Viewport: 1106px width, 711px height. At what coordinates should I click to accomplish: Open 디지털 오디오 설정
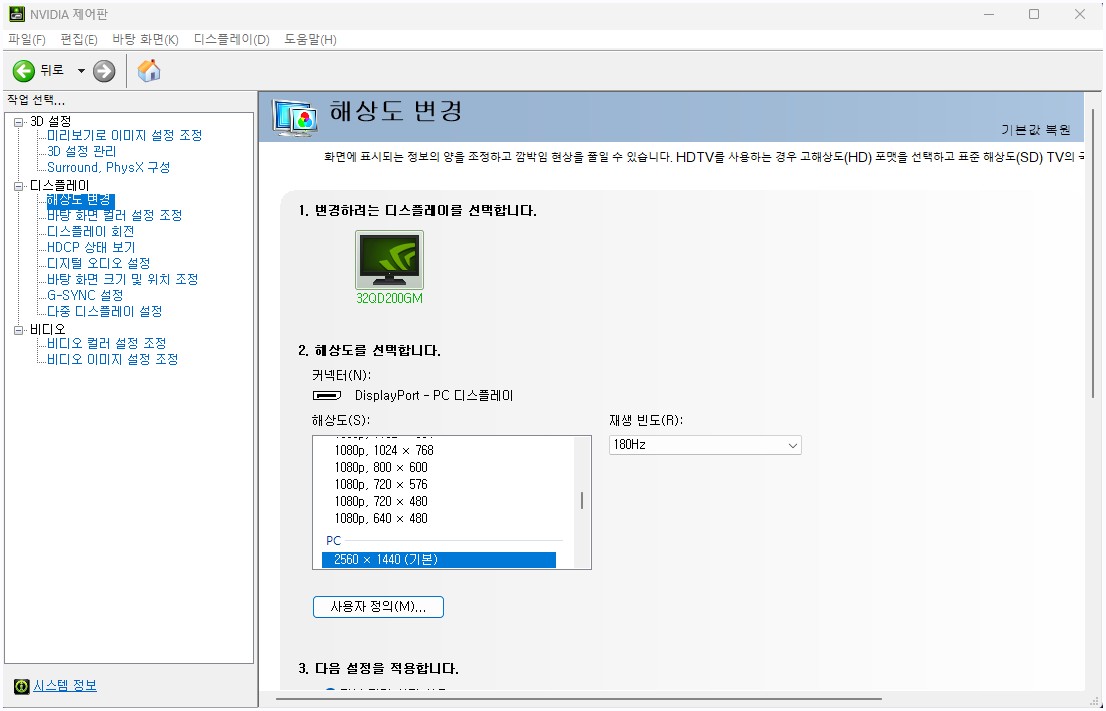[99, 263]
